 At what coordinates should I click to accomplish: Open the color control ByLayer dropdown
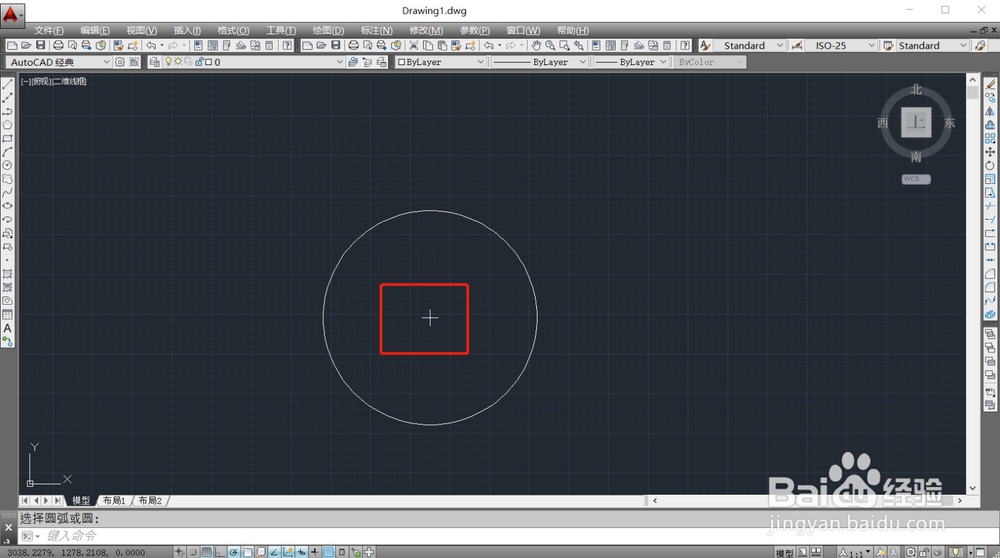[x=480, y=62]
